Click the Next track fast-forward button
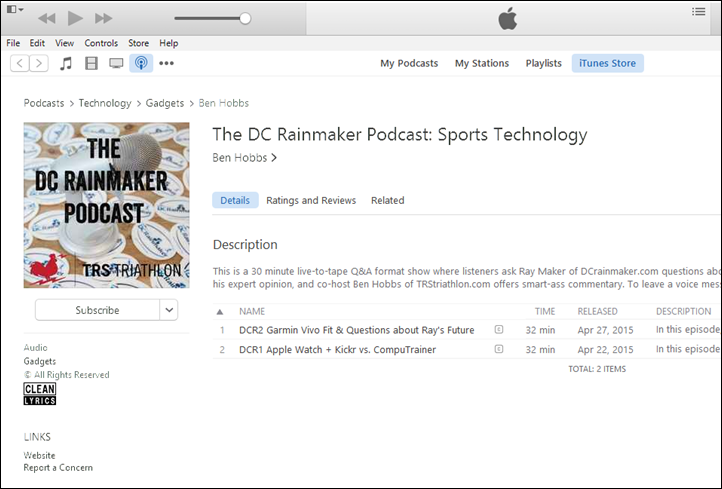The width and height of the screenshot is (722, 489). coord(104,18)
